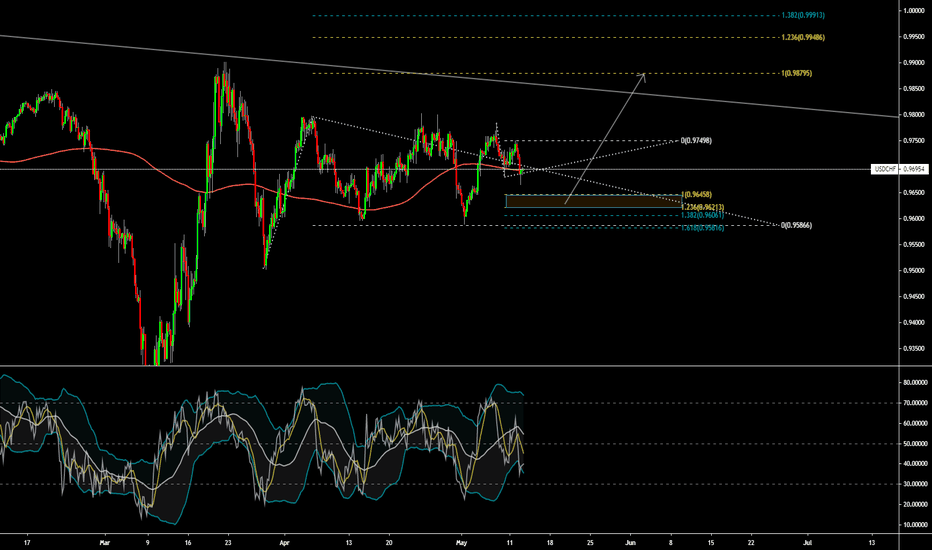The width and height of the screenshot is (932, 550).
Task: Click 1.00000 on the price axis
Action: (x=913, y=11)
